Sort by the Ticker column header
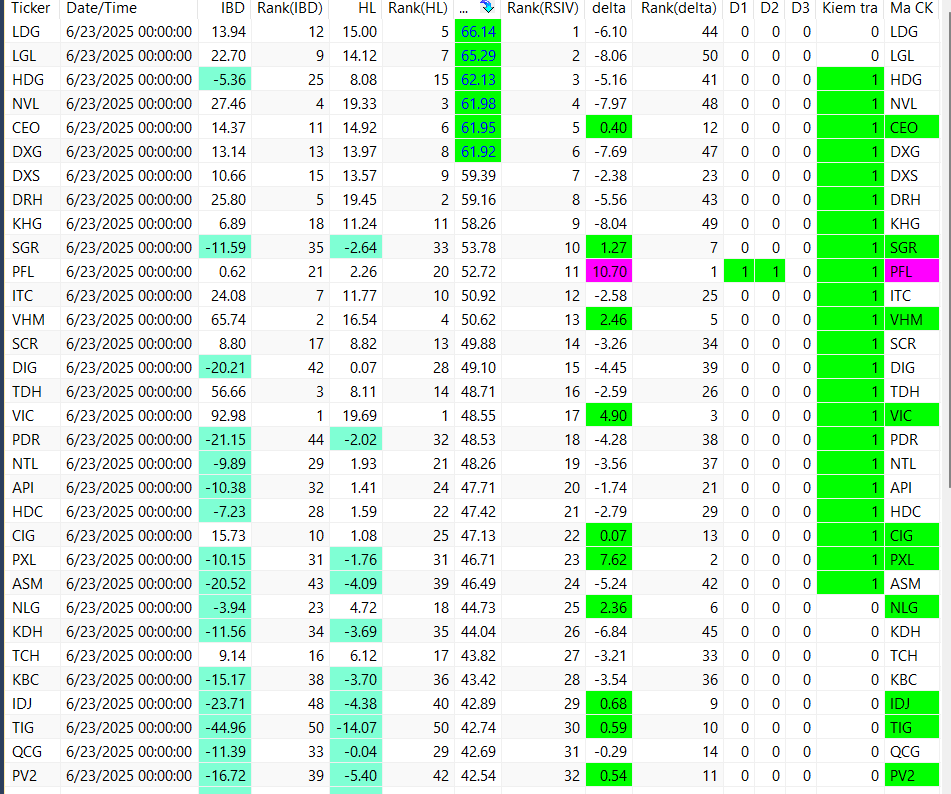Image resolution: width=951 pixels, height=794 pixels. 31,8
